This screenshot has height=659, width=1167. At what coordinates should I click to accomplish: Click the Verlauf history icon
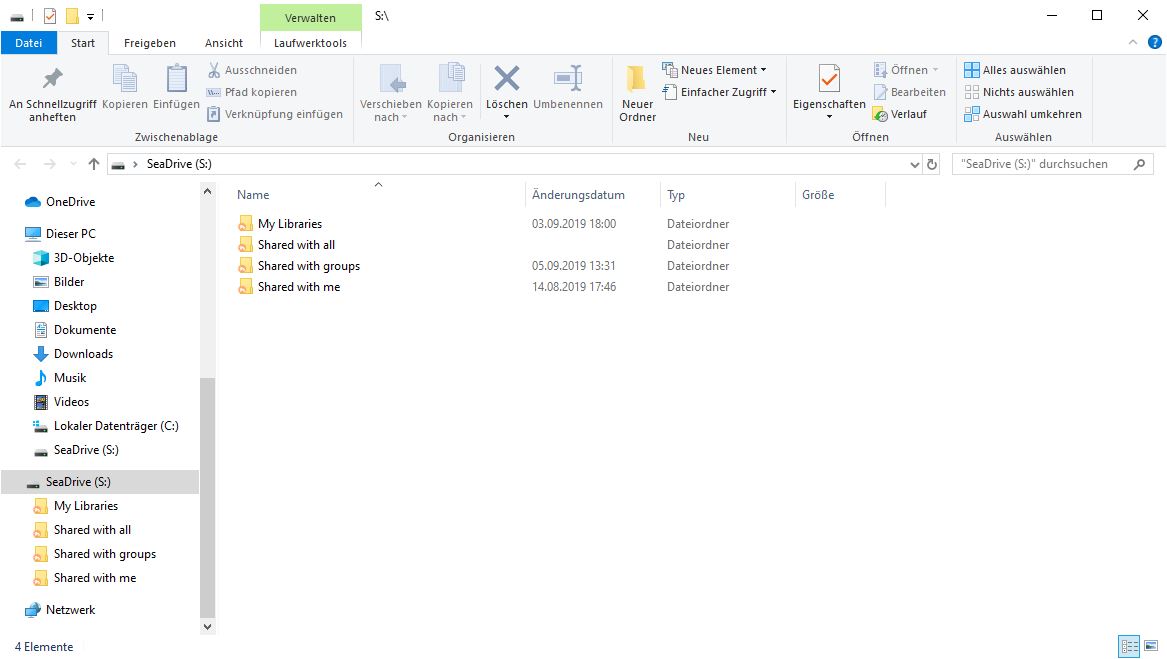pos(880,114)
